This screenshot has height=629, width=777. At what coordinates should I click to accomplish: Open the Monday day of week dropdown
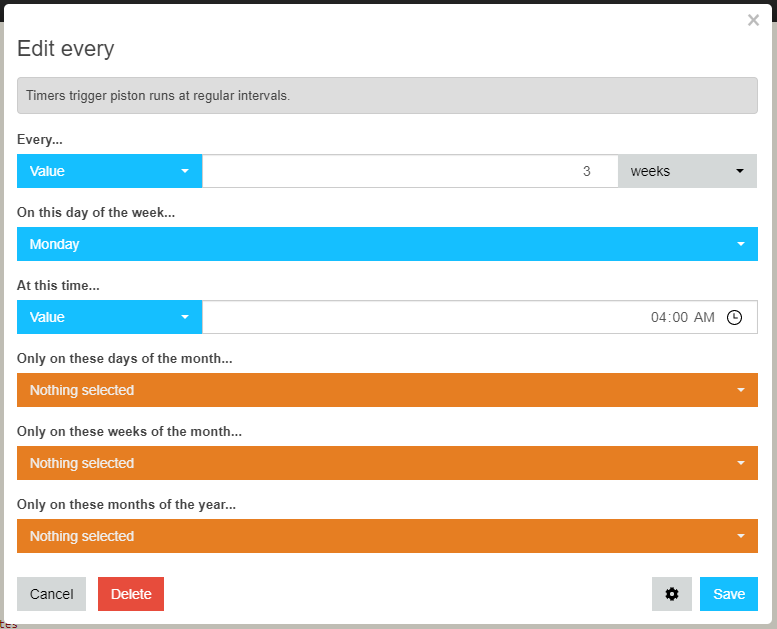[x=387, y=244]
